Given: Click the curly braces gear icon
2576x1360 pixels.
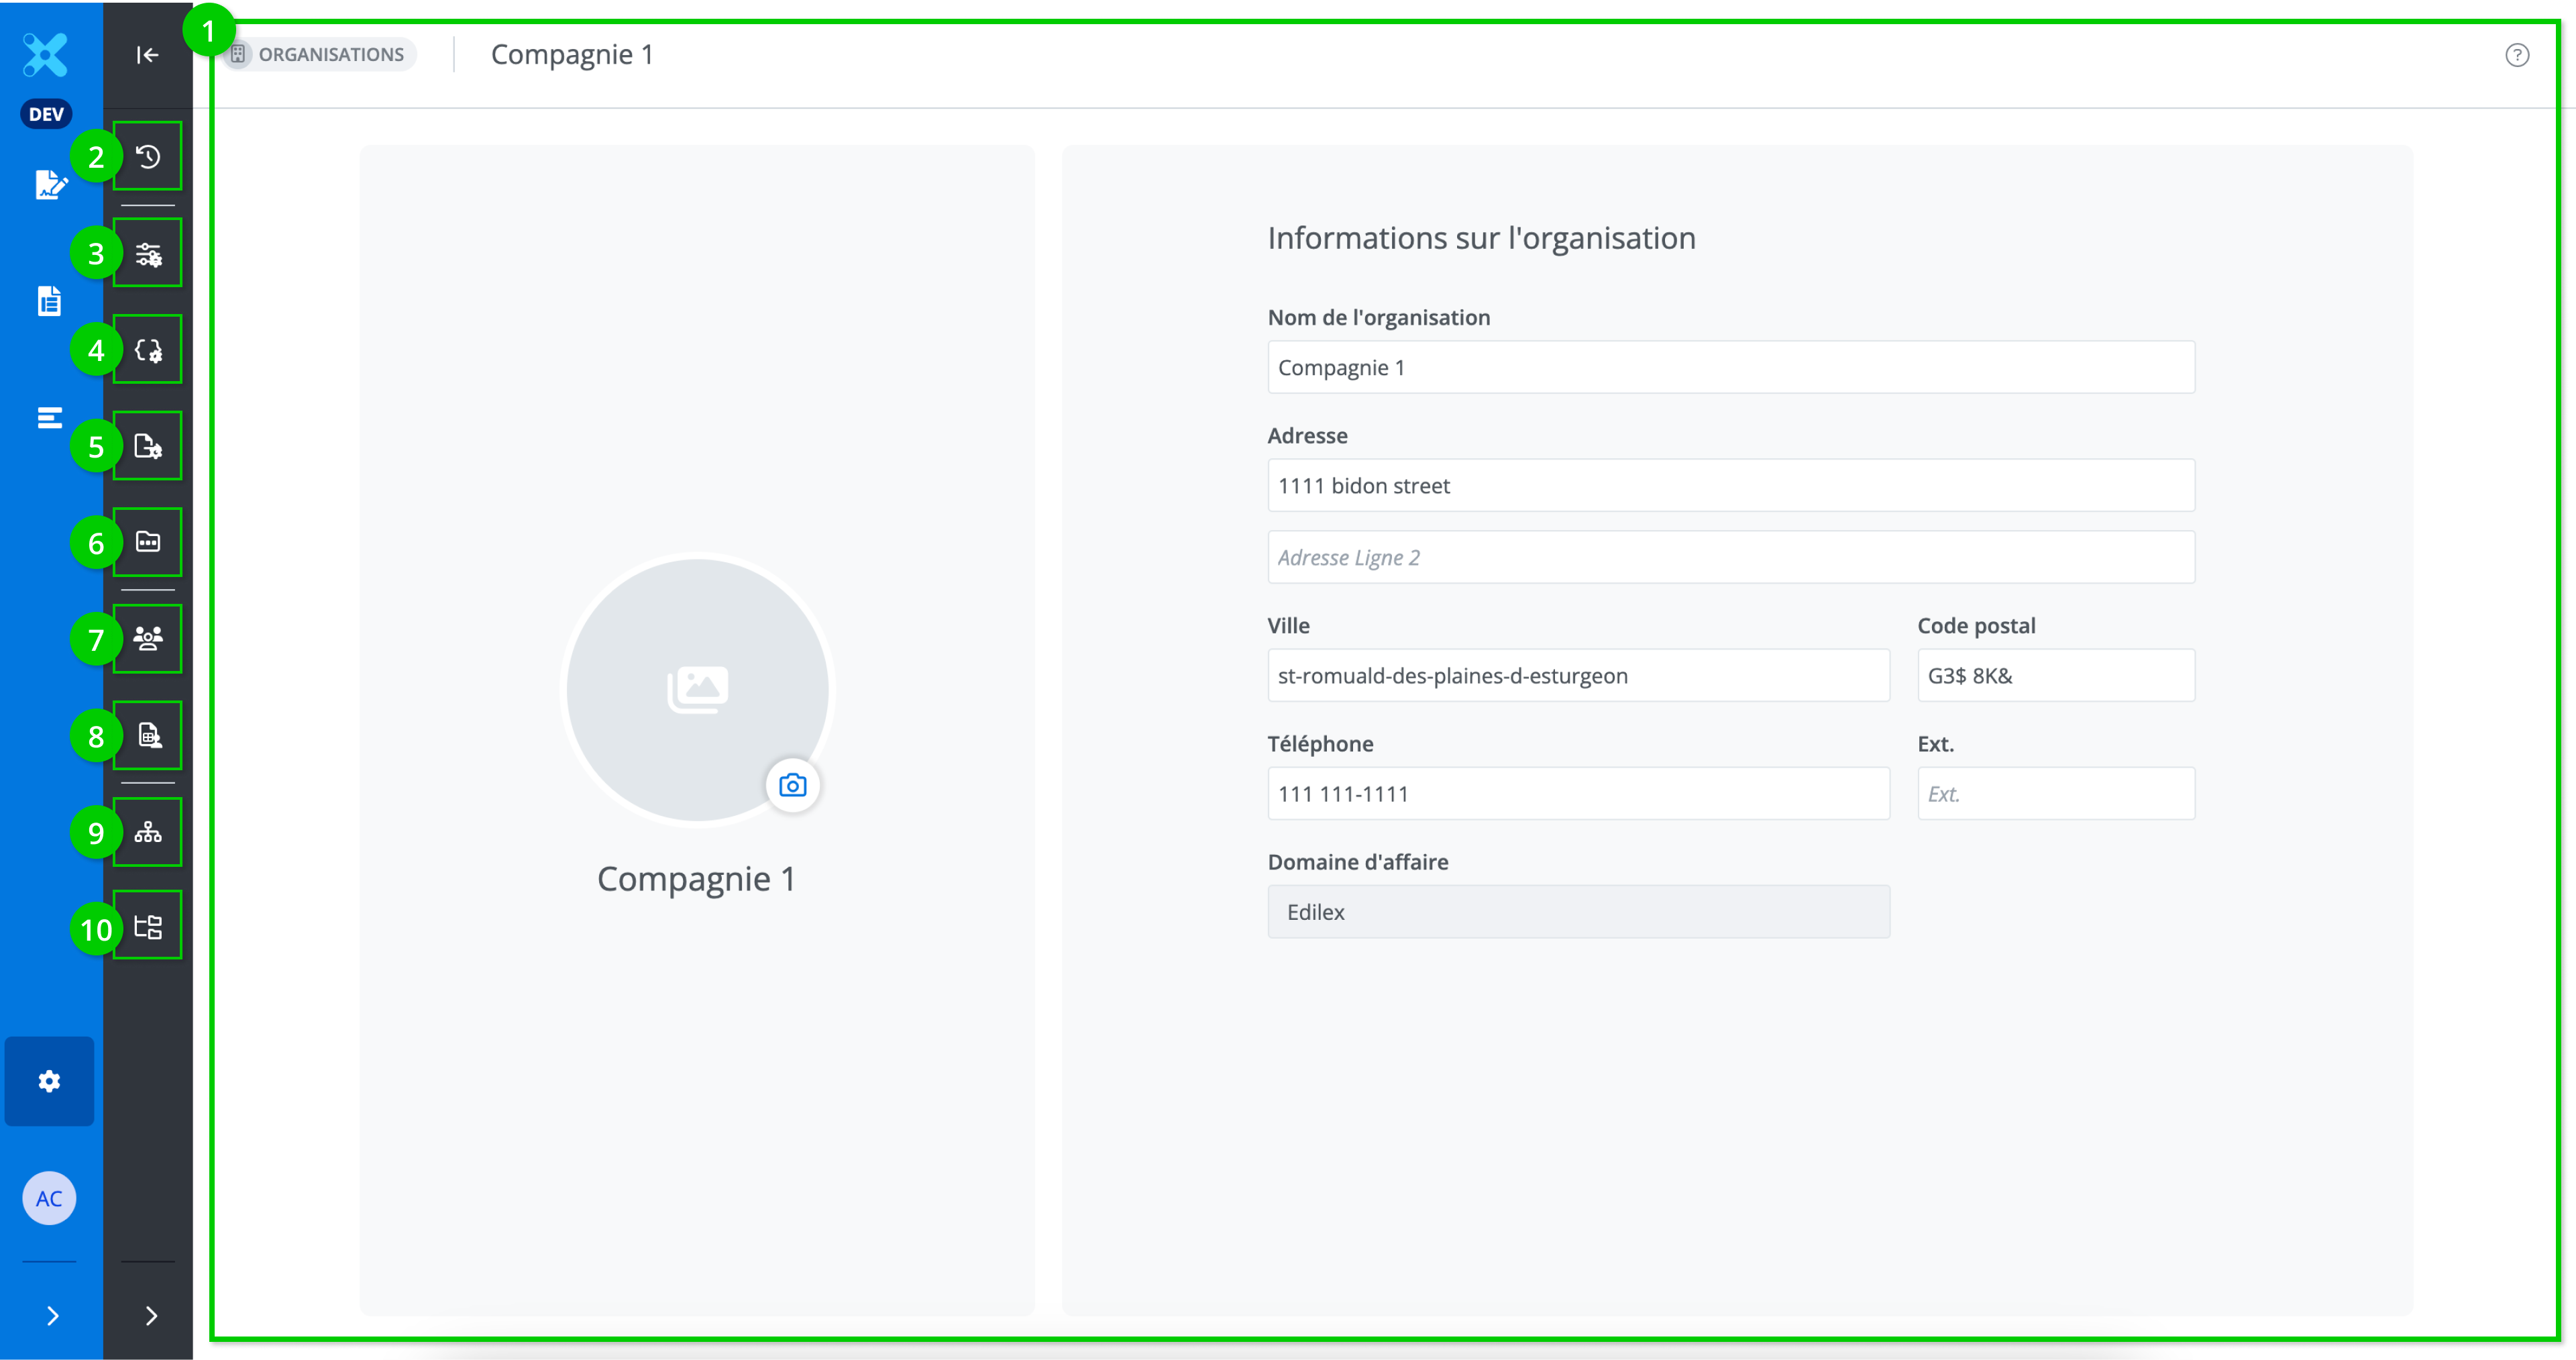Looking at the screenshot, I should 148,350.
